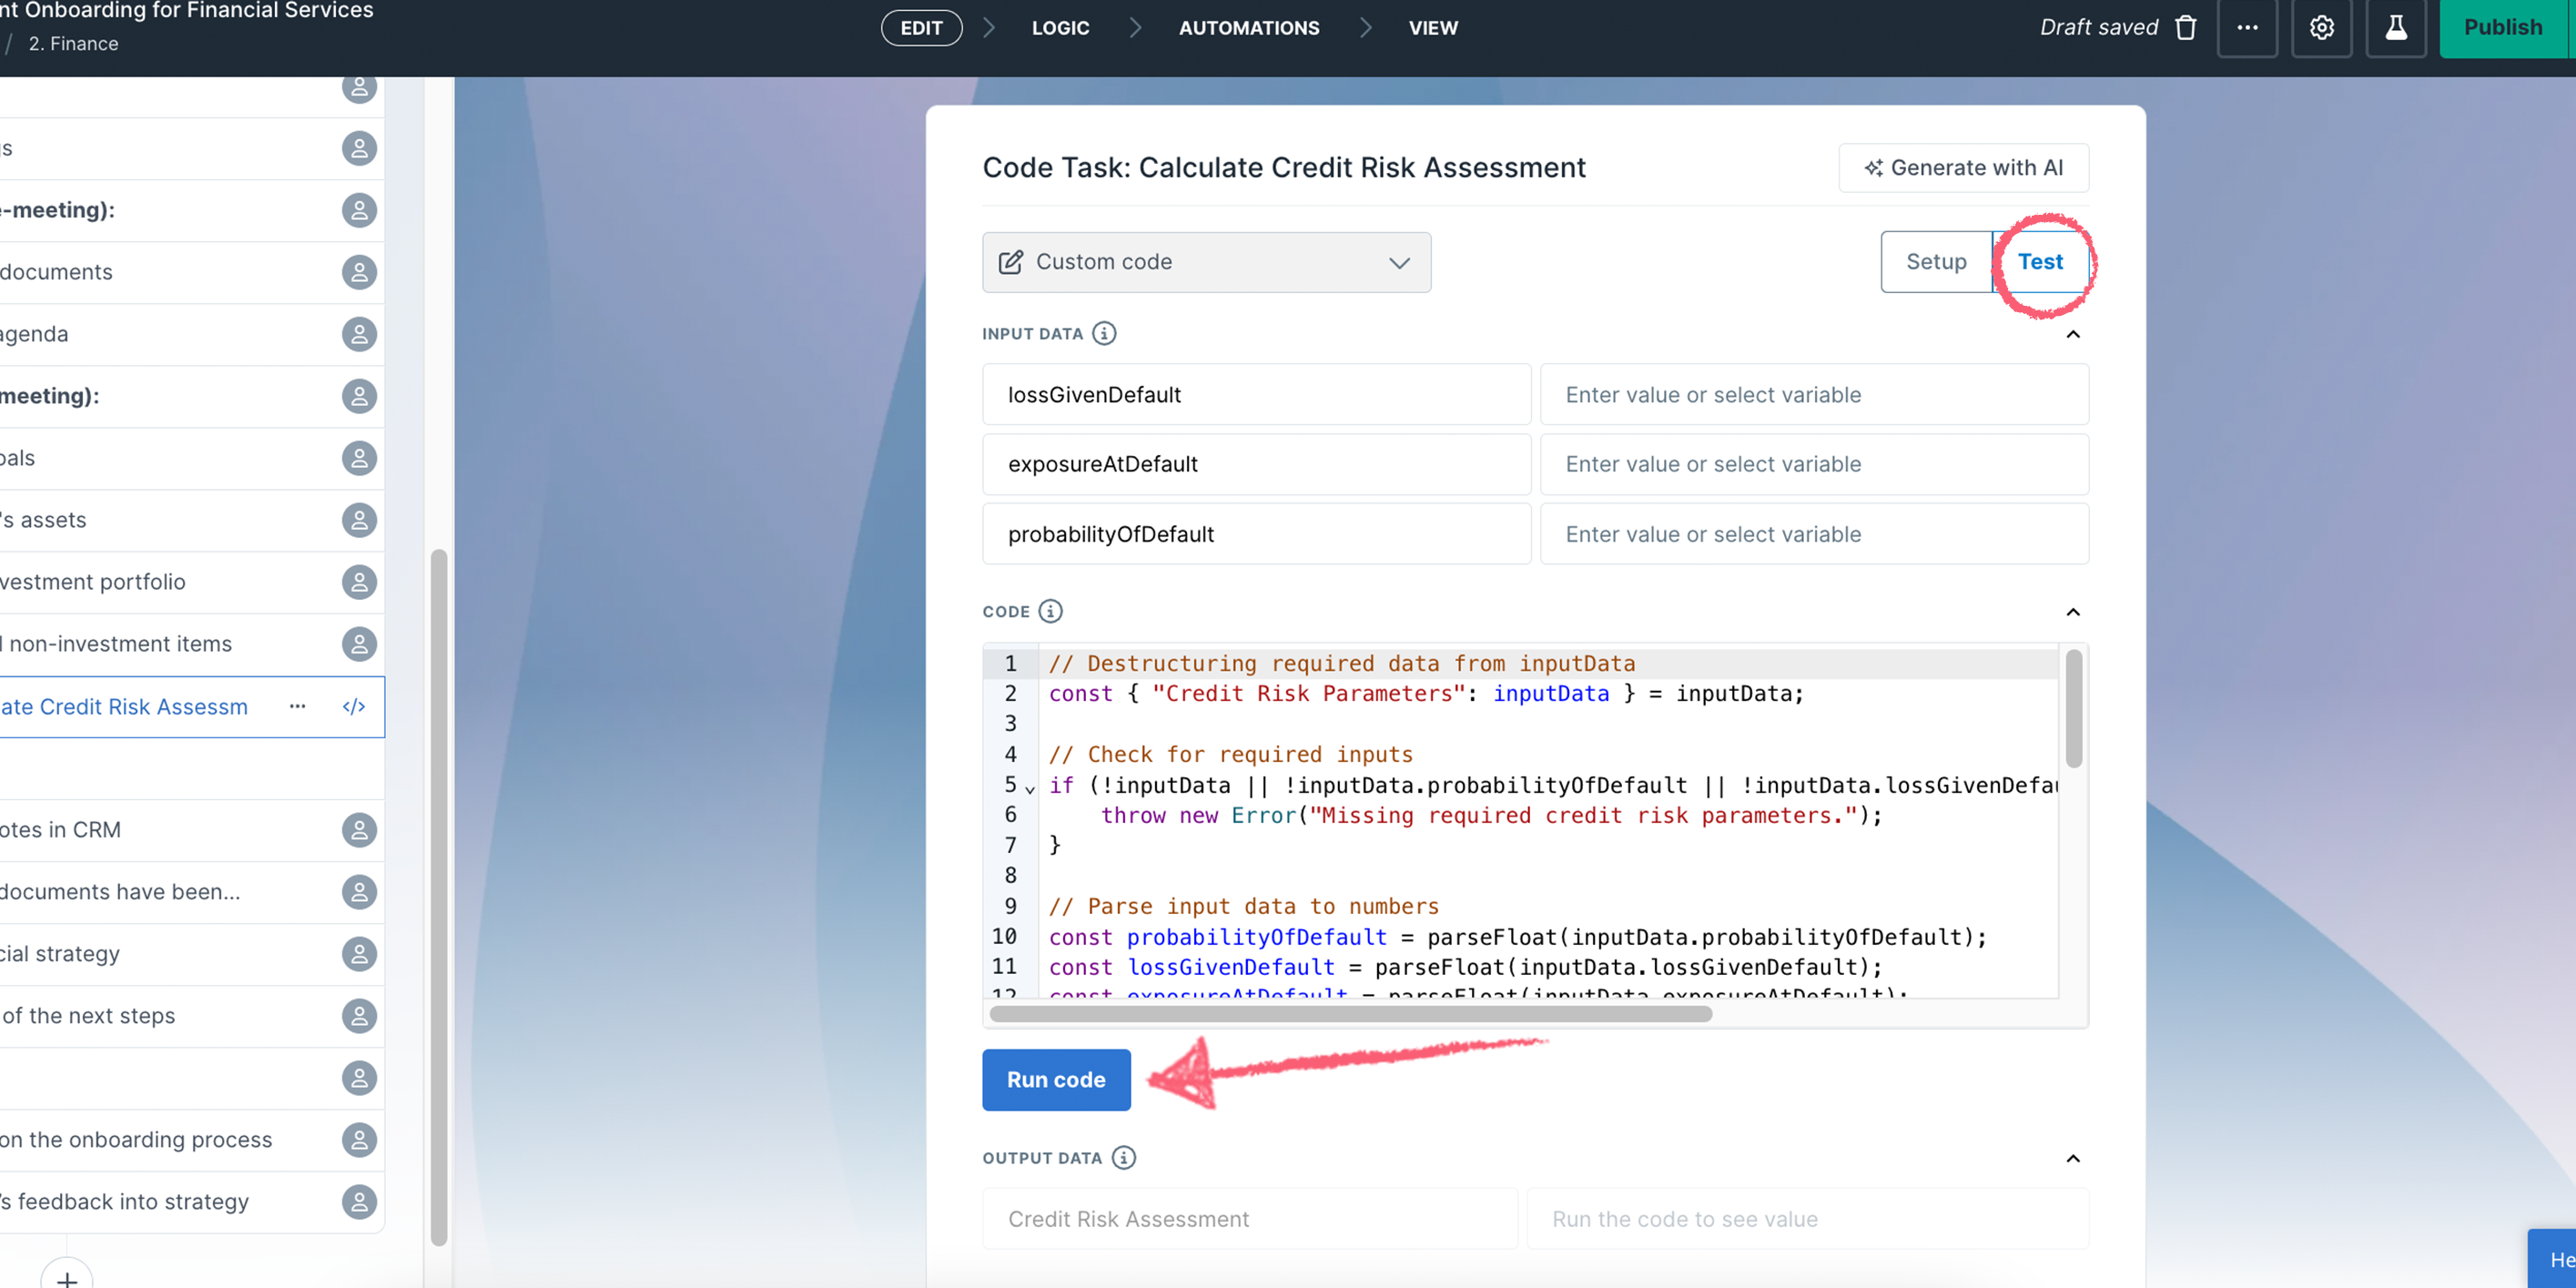Click the code editor horizontal scrollbar
The height and width of the screenshot is (1288, 2576).
click(x=1351, y=1014)
